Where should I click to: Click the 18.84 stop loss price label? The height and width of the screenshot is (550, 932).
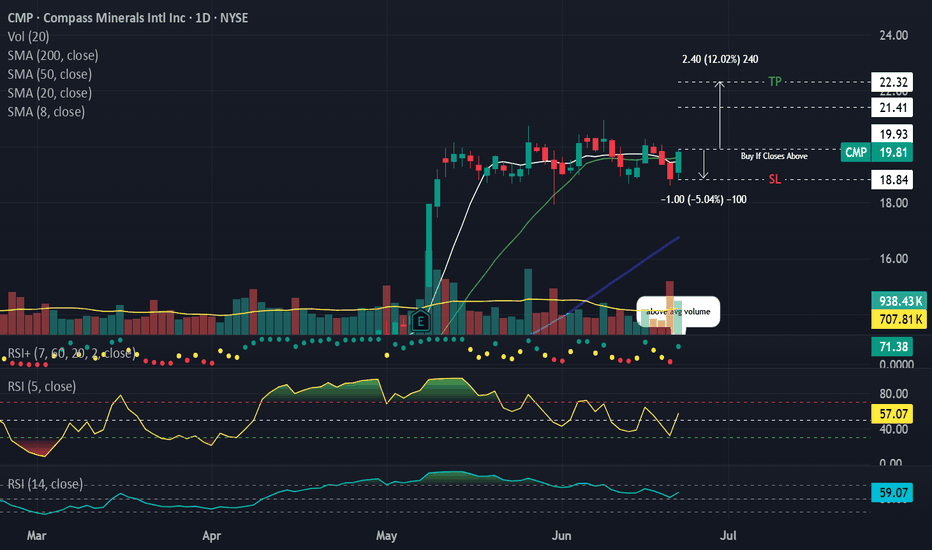892,180
